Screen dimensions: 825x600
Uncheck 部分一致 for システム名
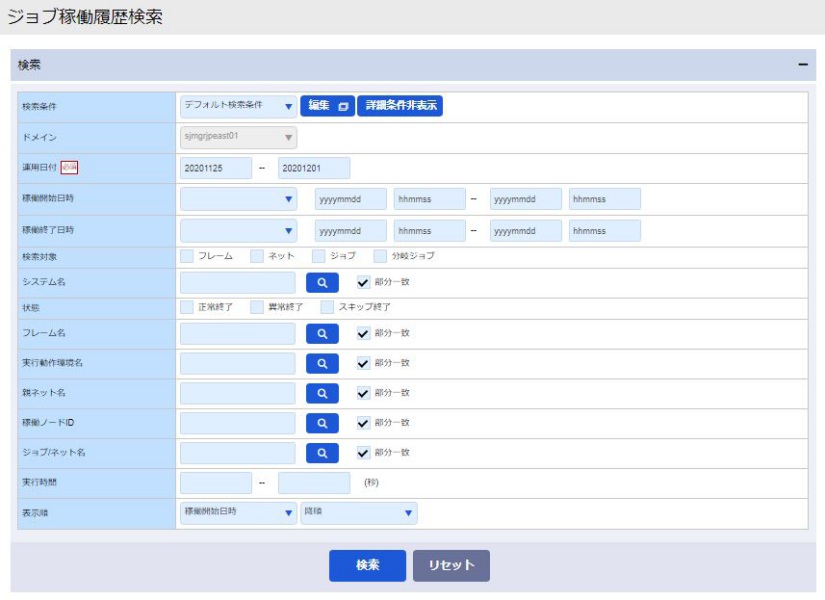pos(363,283)
